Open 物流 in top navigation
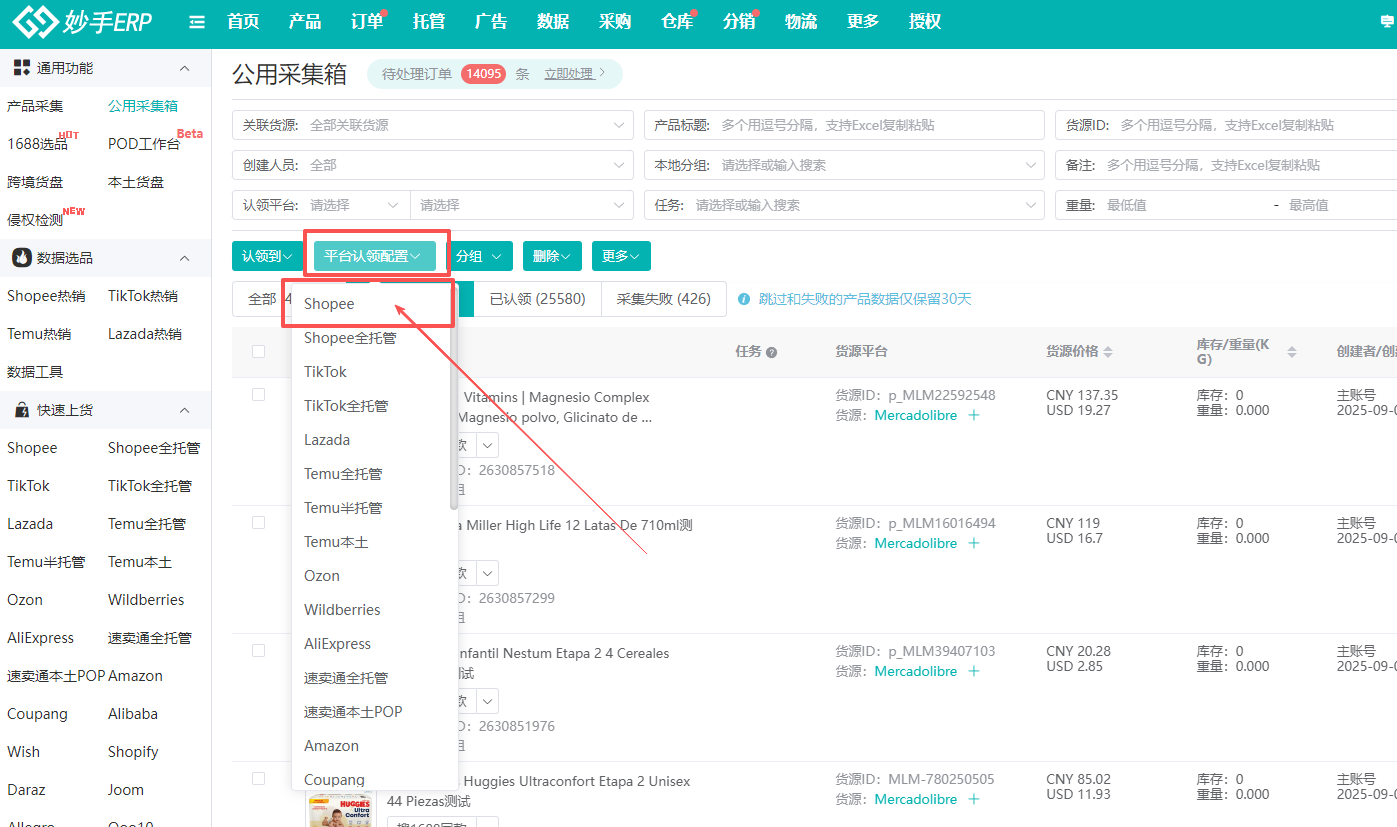The width and height of the screenshot is (1397, 827). [x=801, y=22]
